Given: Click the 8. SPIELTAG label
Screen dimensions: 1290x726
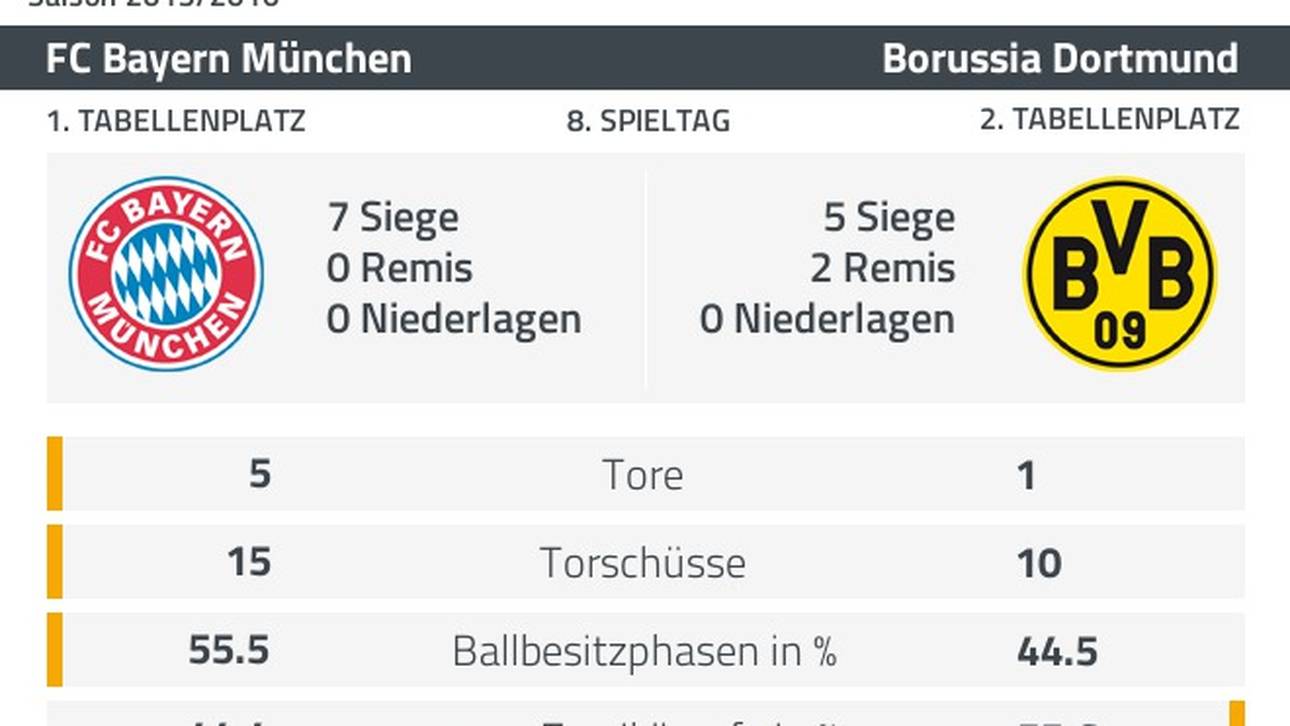Looking at the screenshot, I should click(648, 121).
